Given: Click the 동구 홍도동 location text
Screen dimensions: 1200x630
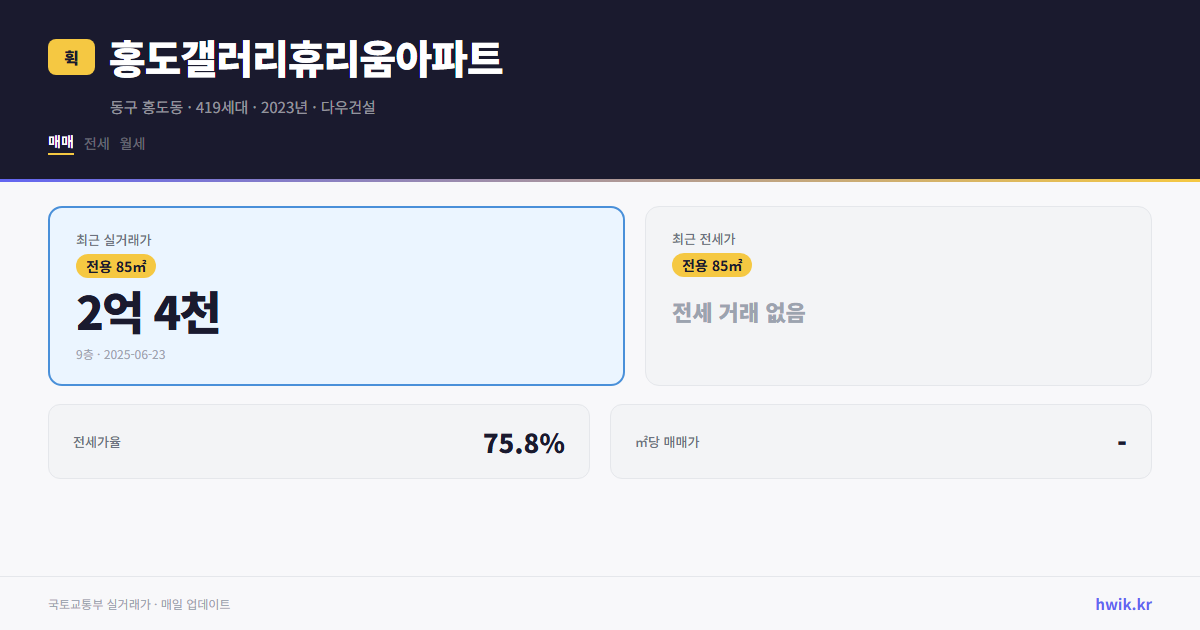Looking at the screenshot, I should pos(146,107).
